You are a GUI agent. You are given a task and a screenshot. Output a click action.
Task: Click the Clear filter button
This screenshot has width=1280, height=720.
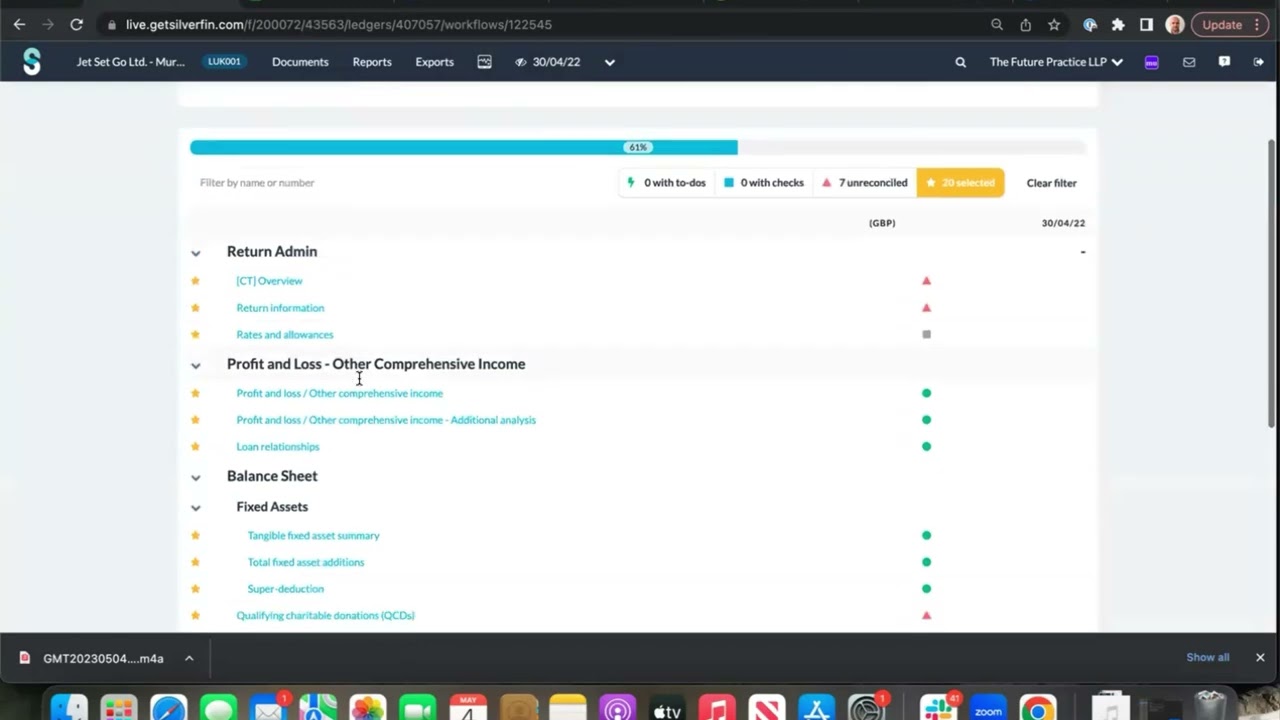click(1051, 183)
